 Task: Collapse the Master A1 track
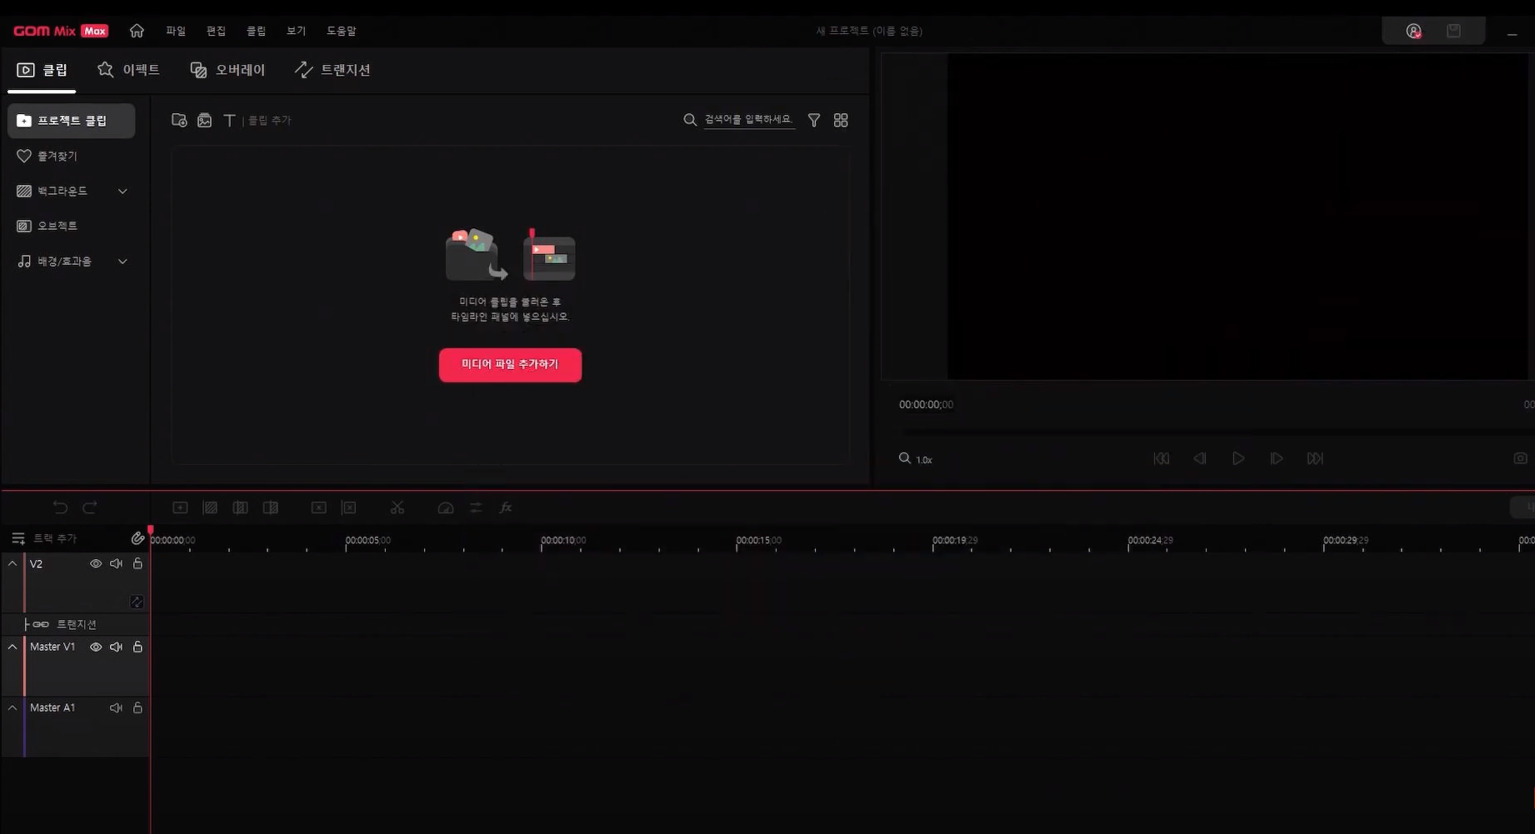click(13, 708)
